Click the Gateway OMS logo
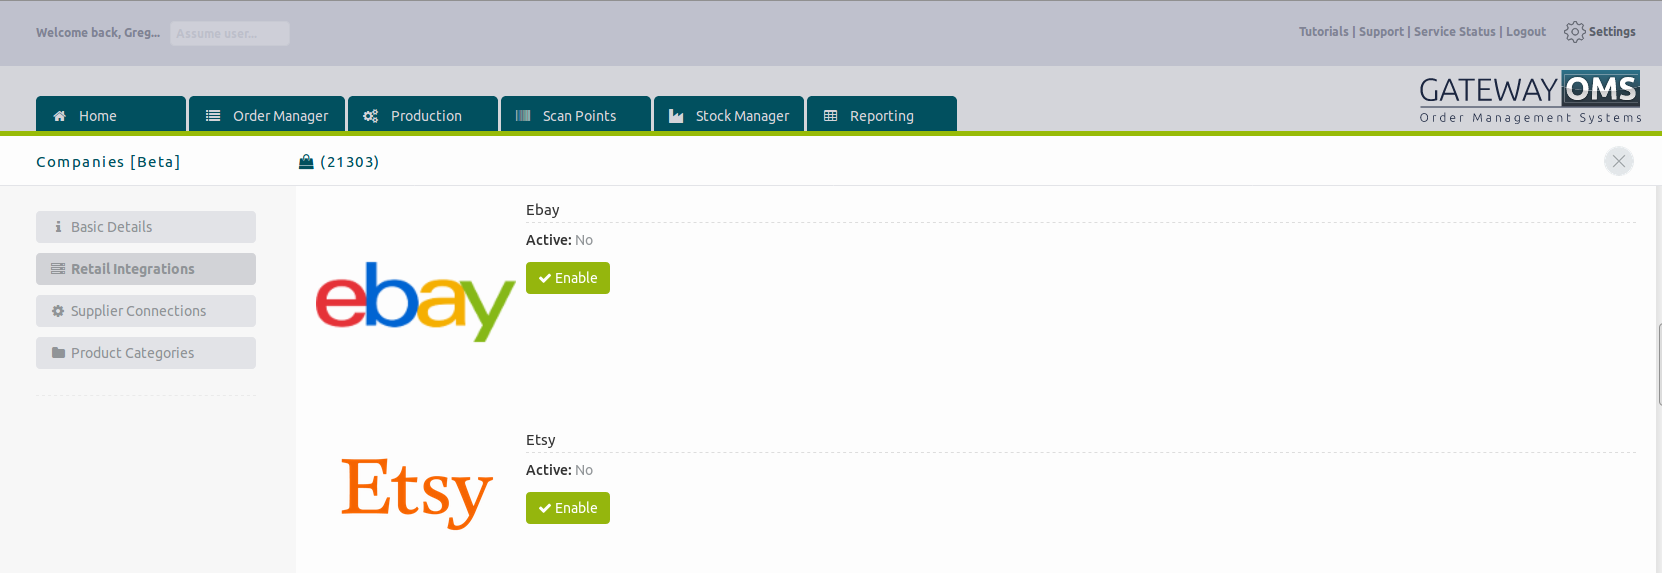Image resolution: width=1662 pixels, height=573 pixels. pos(1530,97)
